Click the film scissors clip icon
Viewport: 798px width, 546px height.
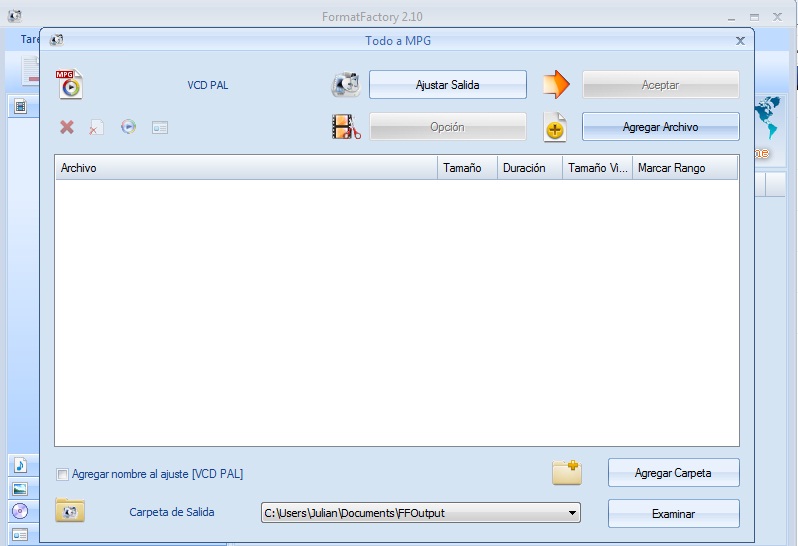(x=346, y=127)
